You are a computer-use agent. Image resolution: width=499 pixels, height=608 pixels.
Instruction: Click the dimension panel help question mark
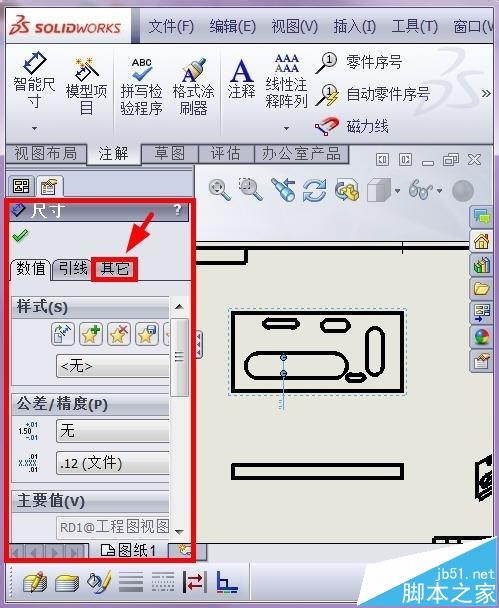pyautogui.click(x=177, y=210)
